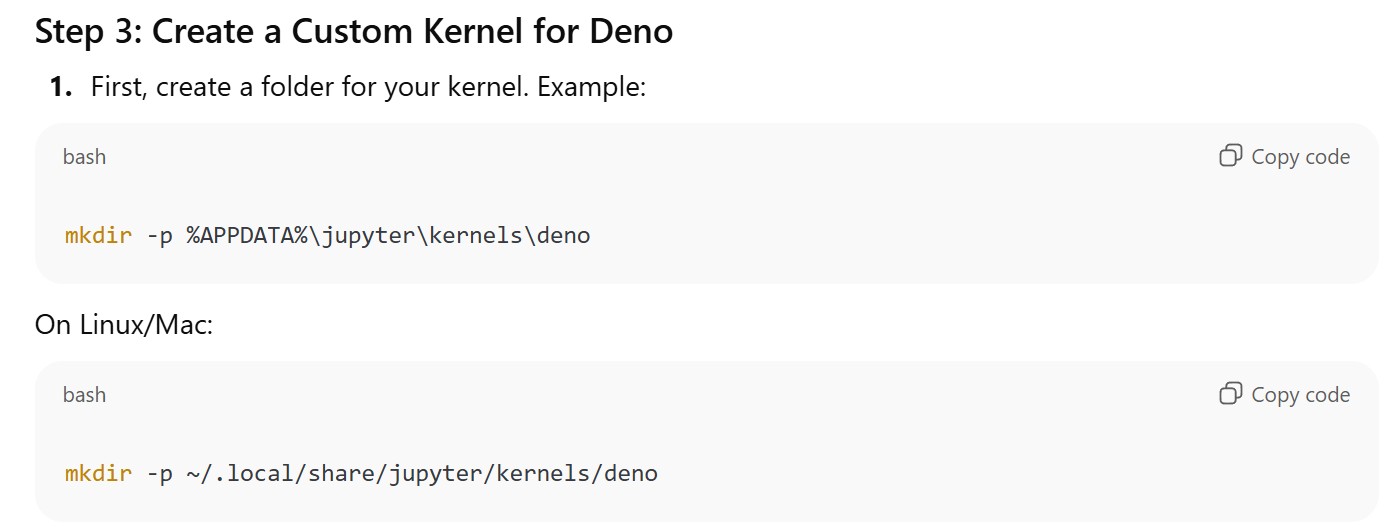Select the list number "1." marker
The image size is (1396, 528).
[x=62, y=87]
